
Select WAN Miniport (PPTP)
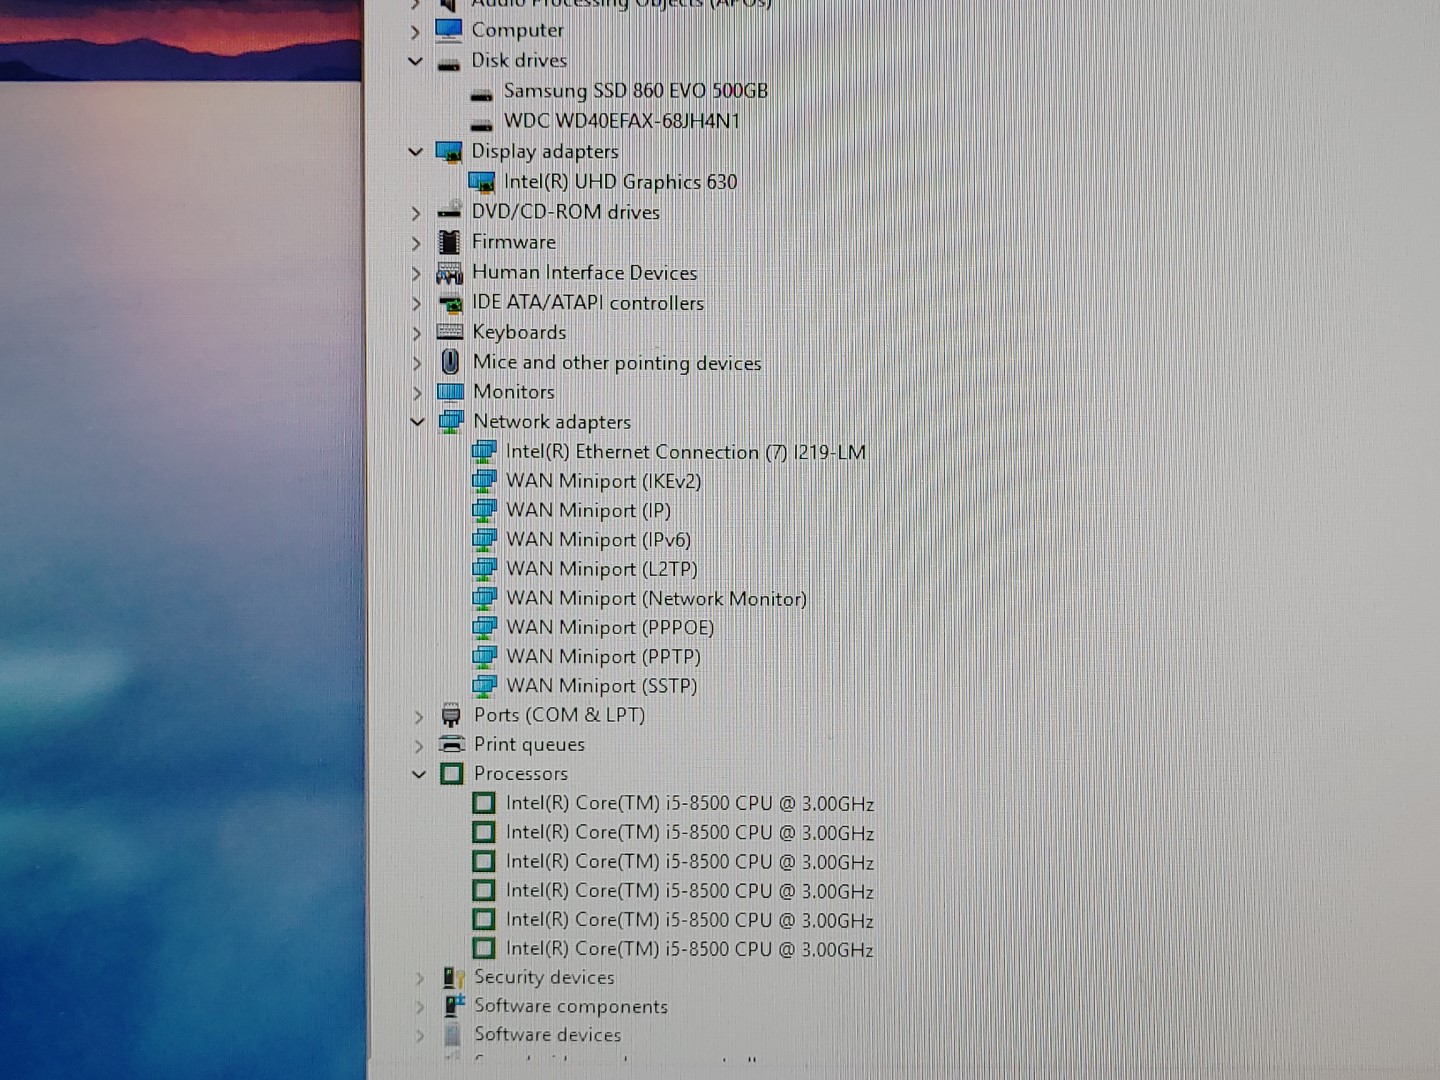pos(601,656)
